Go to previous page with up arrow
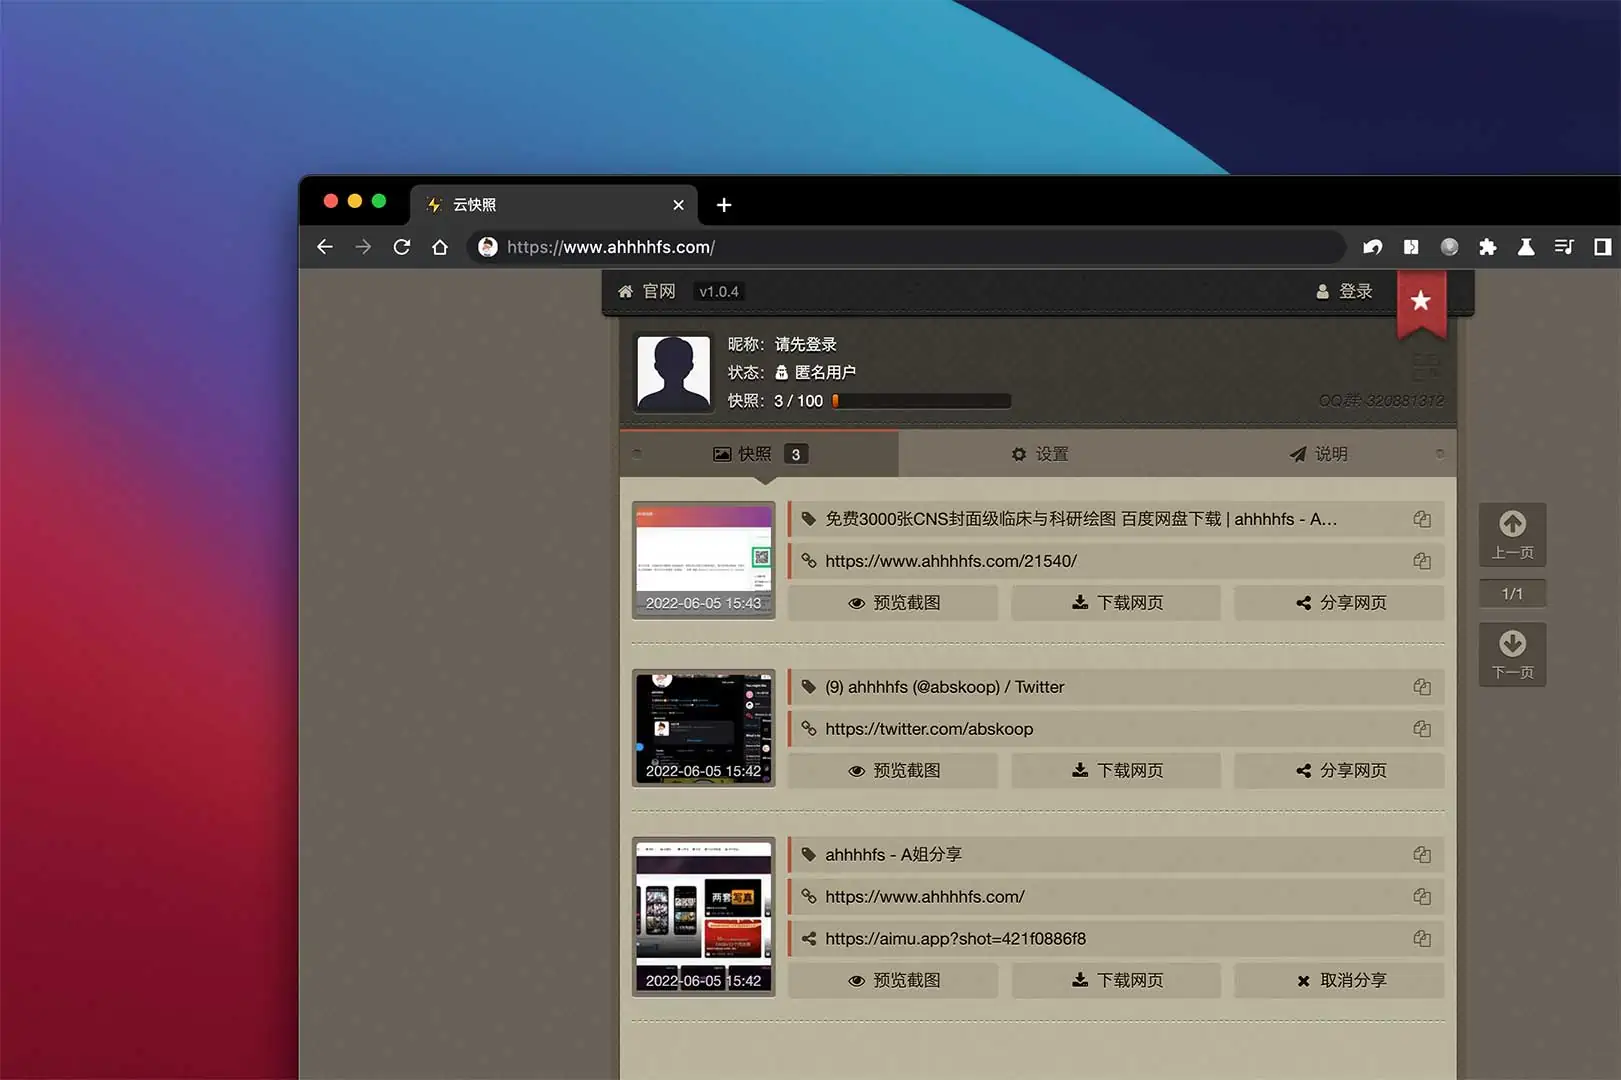 coord(1512,534)
